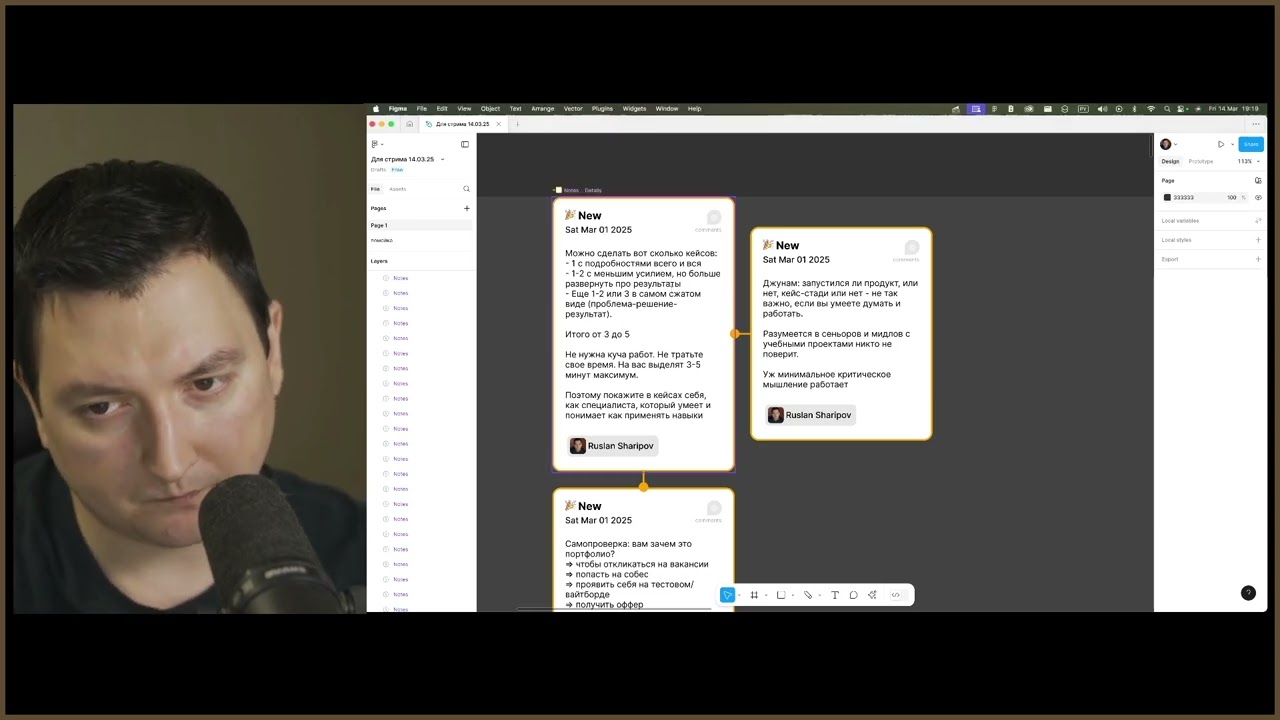Open Wi-Fi icon in macOS menu bar
The height and width of the screenshot is (720, 1280).
tap(1150, 108)
